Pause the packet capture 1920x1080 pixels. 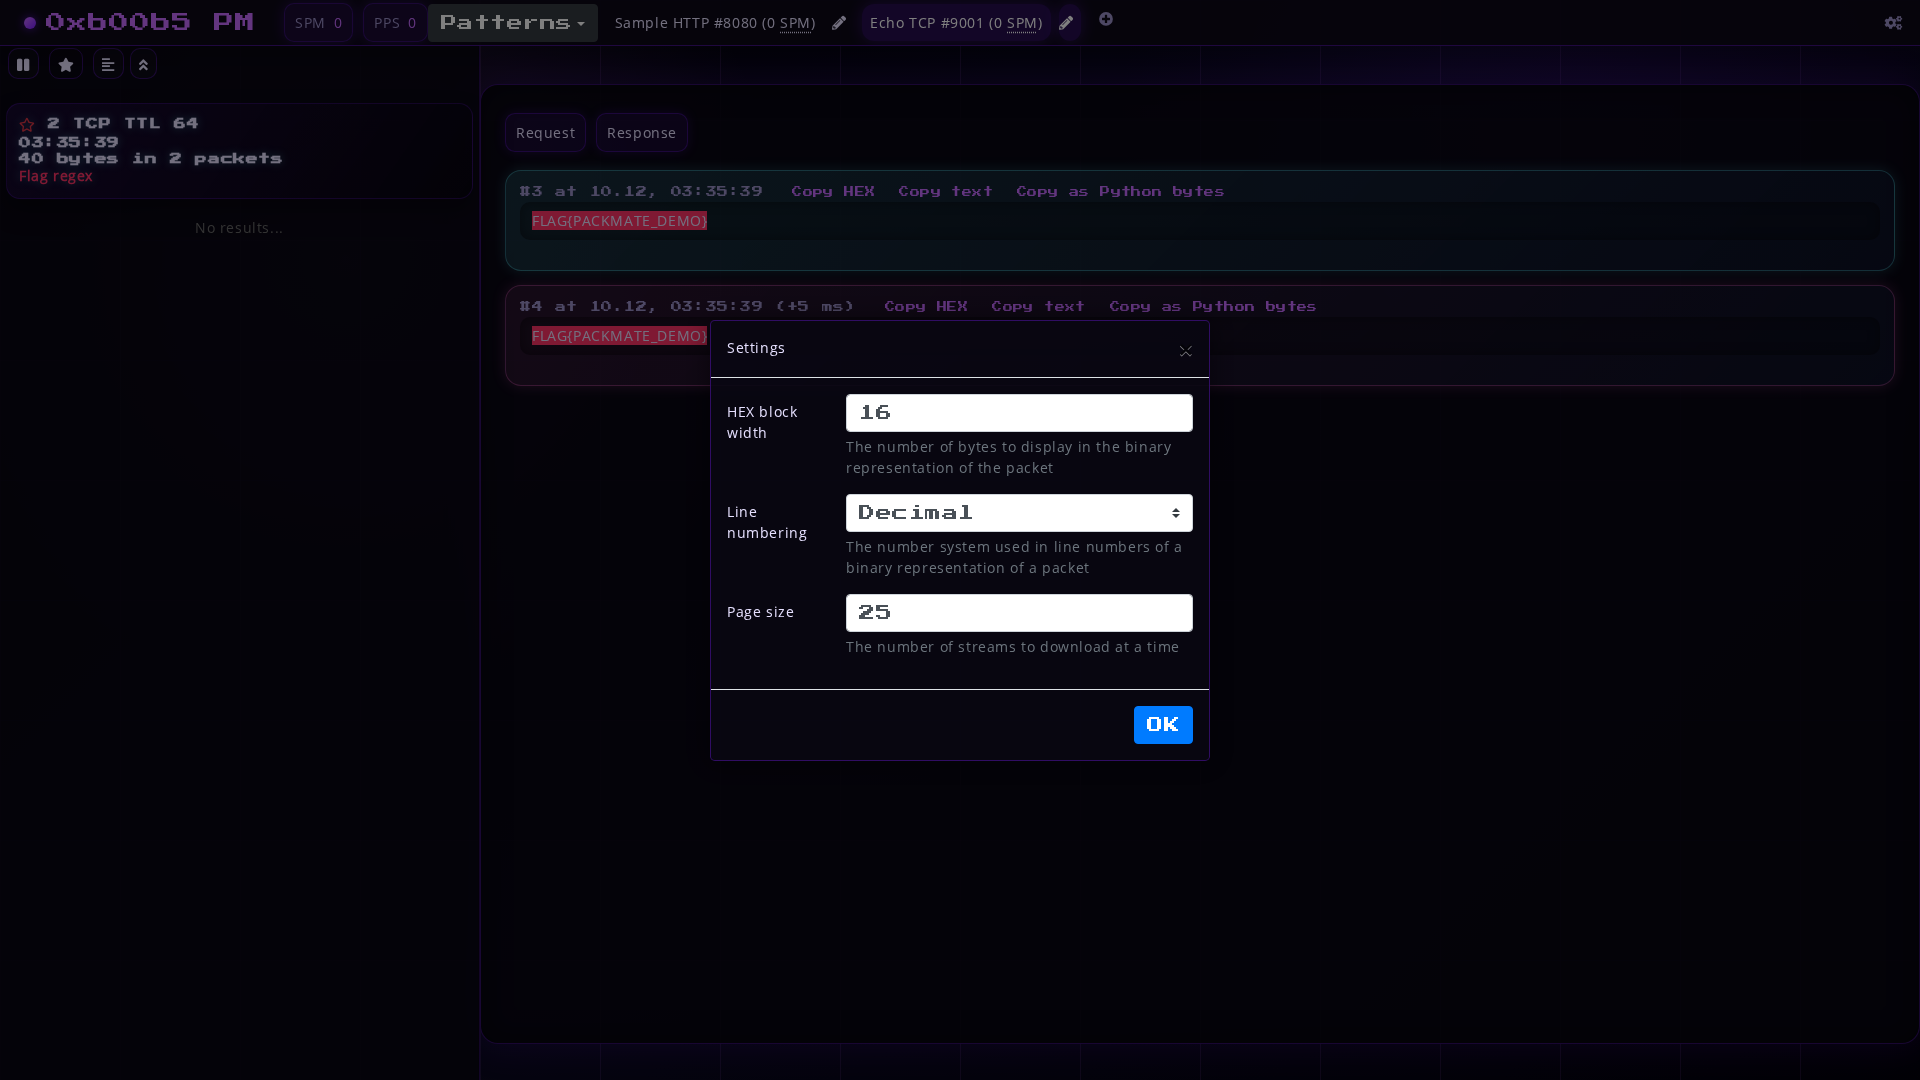click(23, 64)
